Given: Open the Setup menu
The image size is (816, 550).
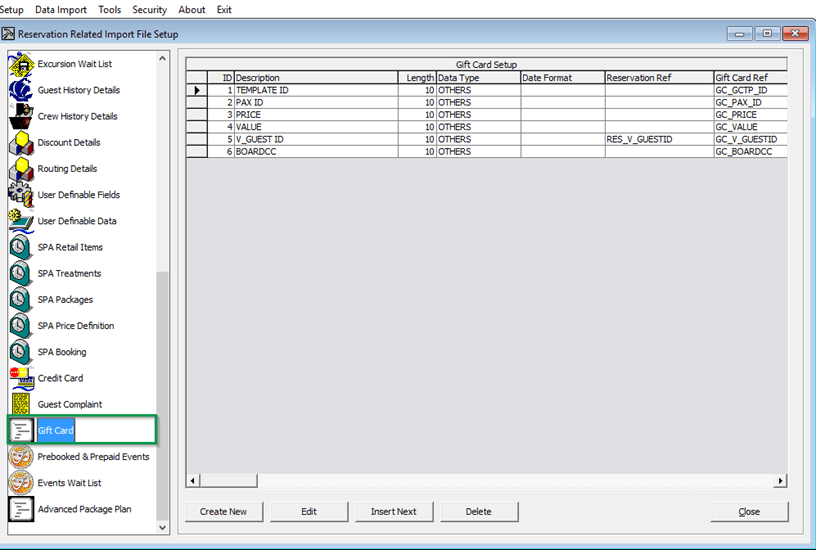Looking at the screenshot, I should 11,10.
